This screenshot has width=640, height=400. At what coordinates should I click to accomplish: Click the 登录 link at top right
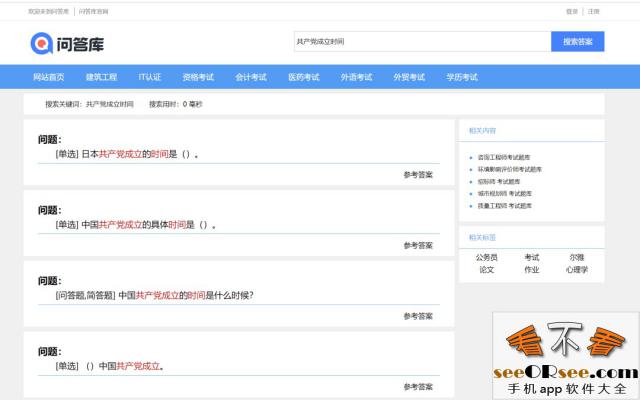tap(572, 11)
